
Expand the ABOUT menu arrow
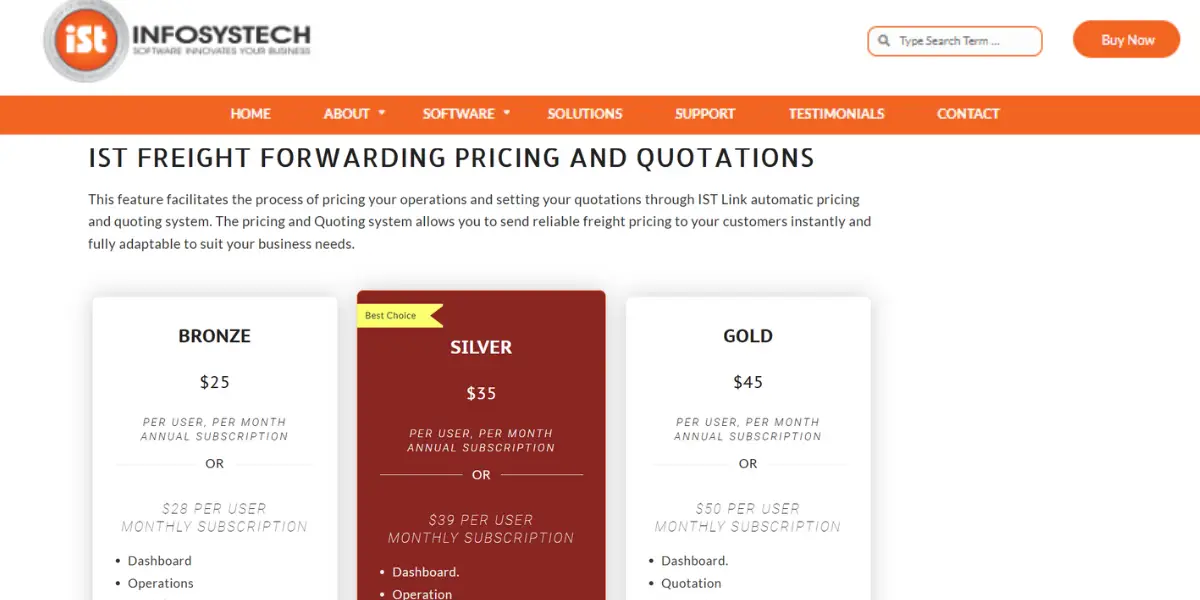pos(382,113)
